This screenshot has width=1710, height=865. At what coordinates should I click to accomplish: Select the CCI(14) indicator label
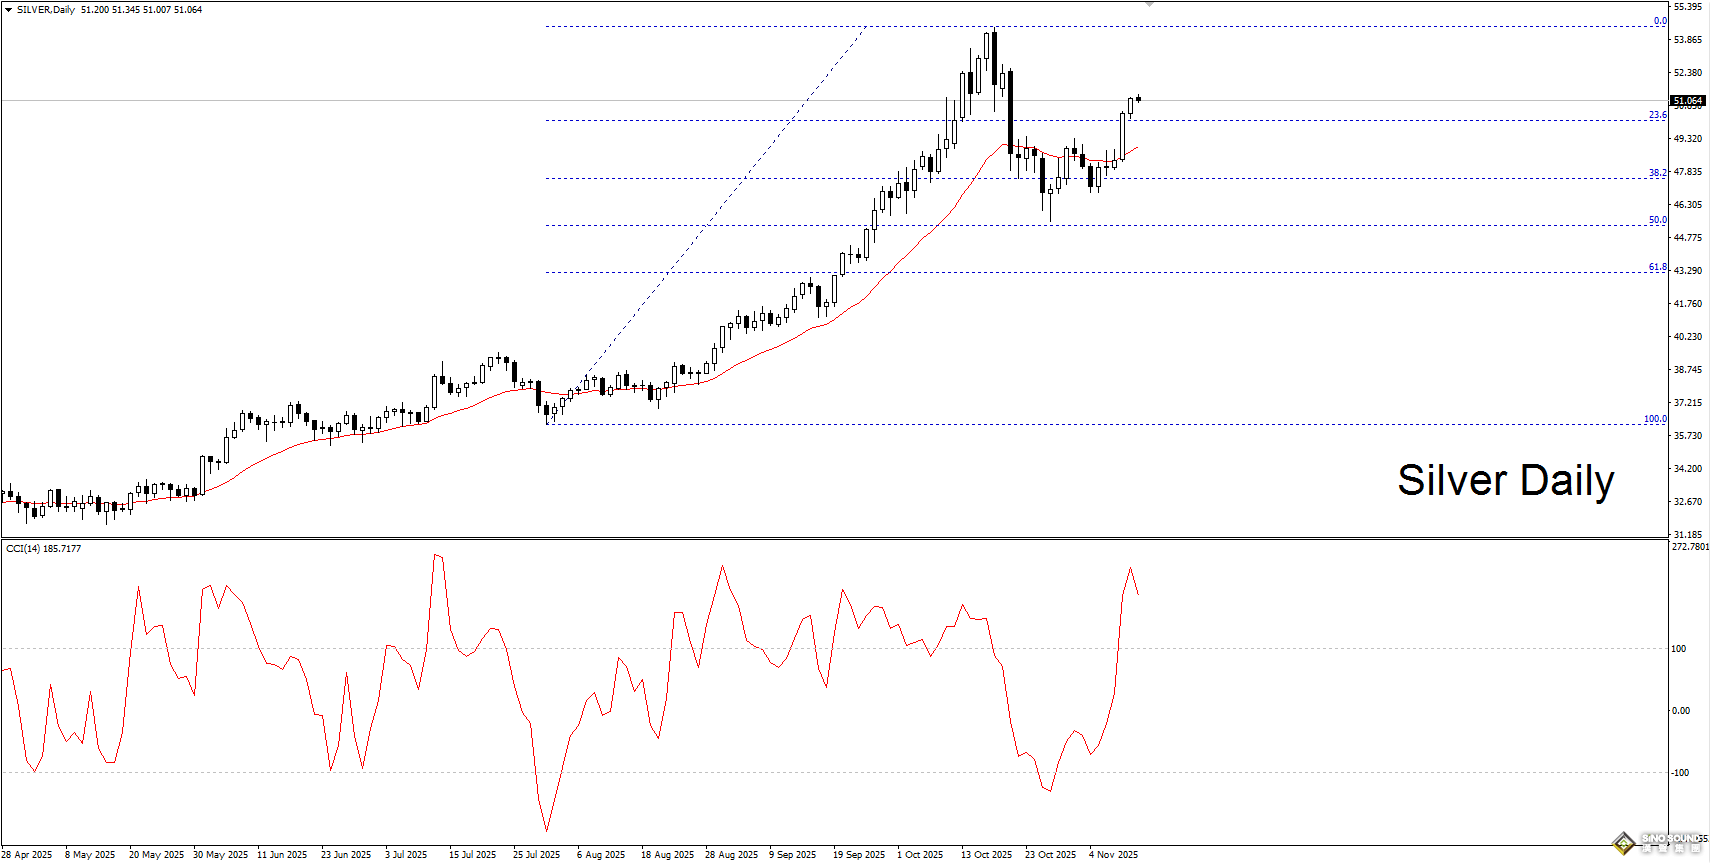click(44, 549)
